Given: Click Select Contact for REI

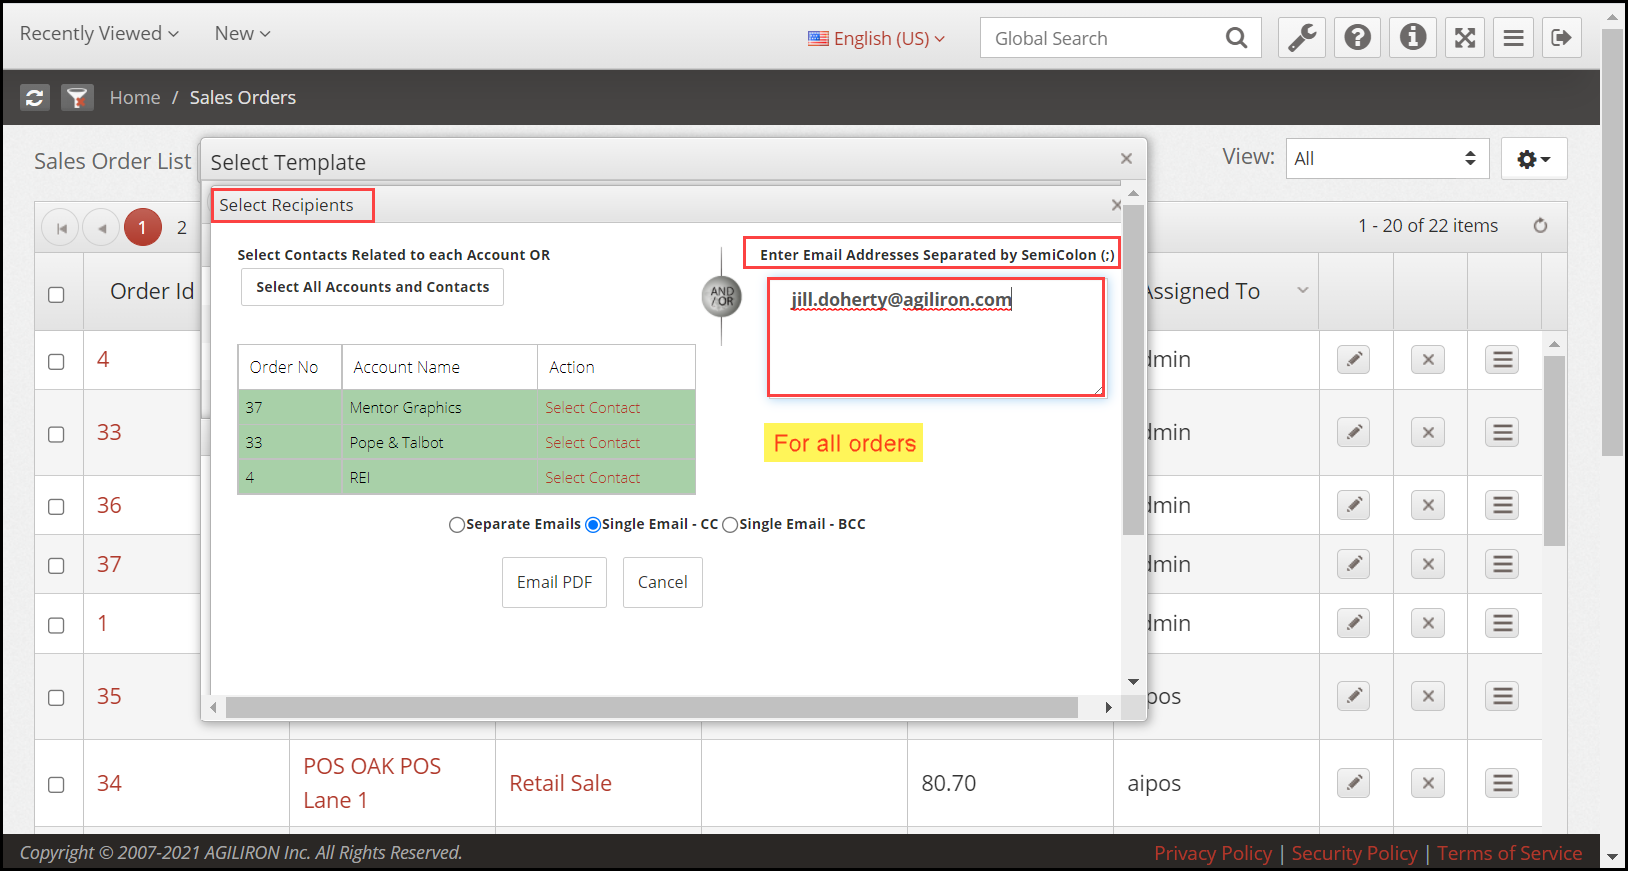Looking at the screenshot, I should (x=592, y=478).
